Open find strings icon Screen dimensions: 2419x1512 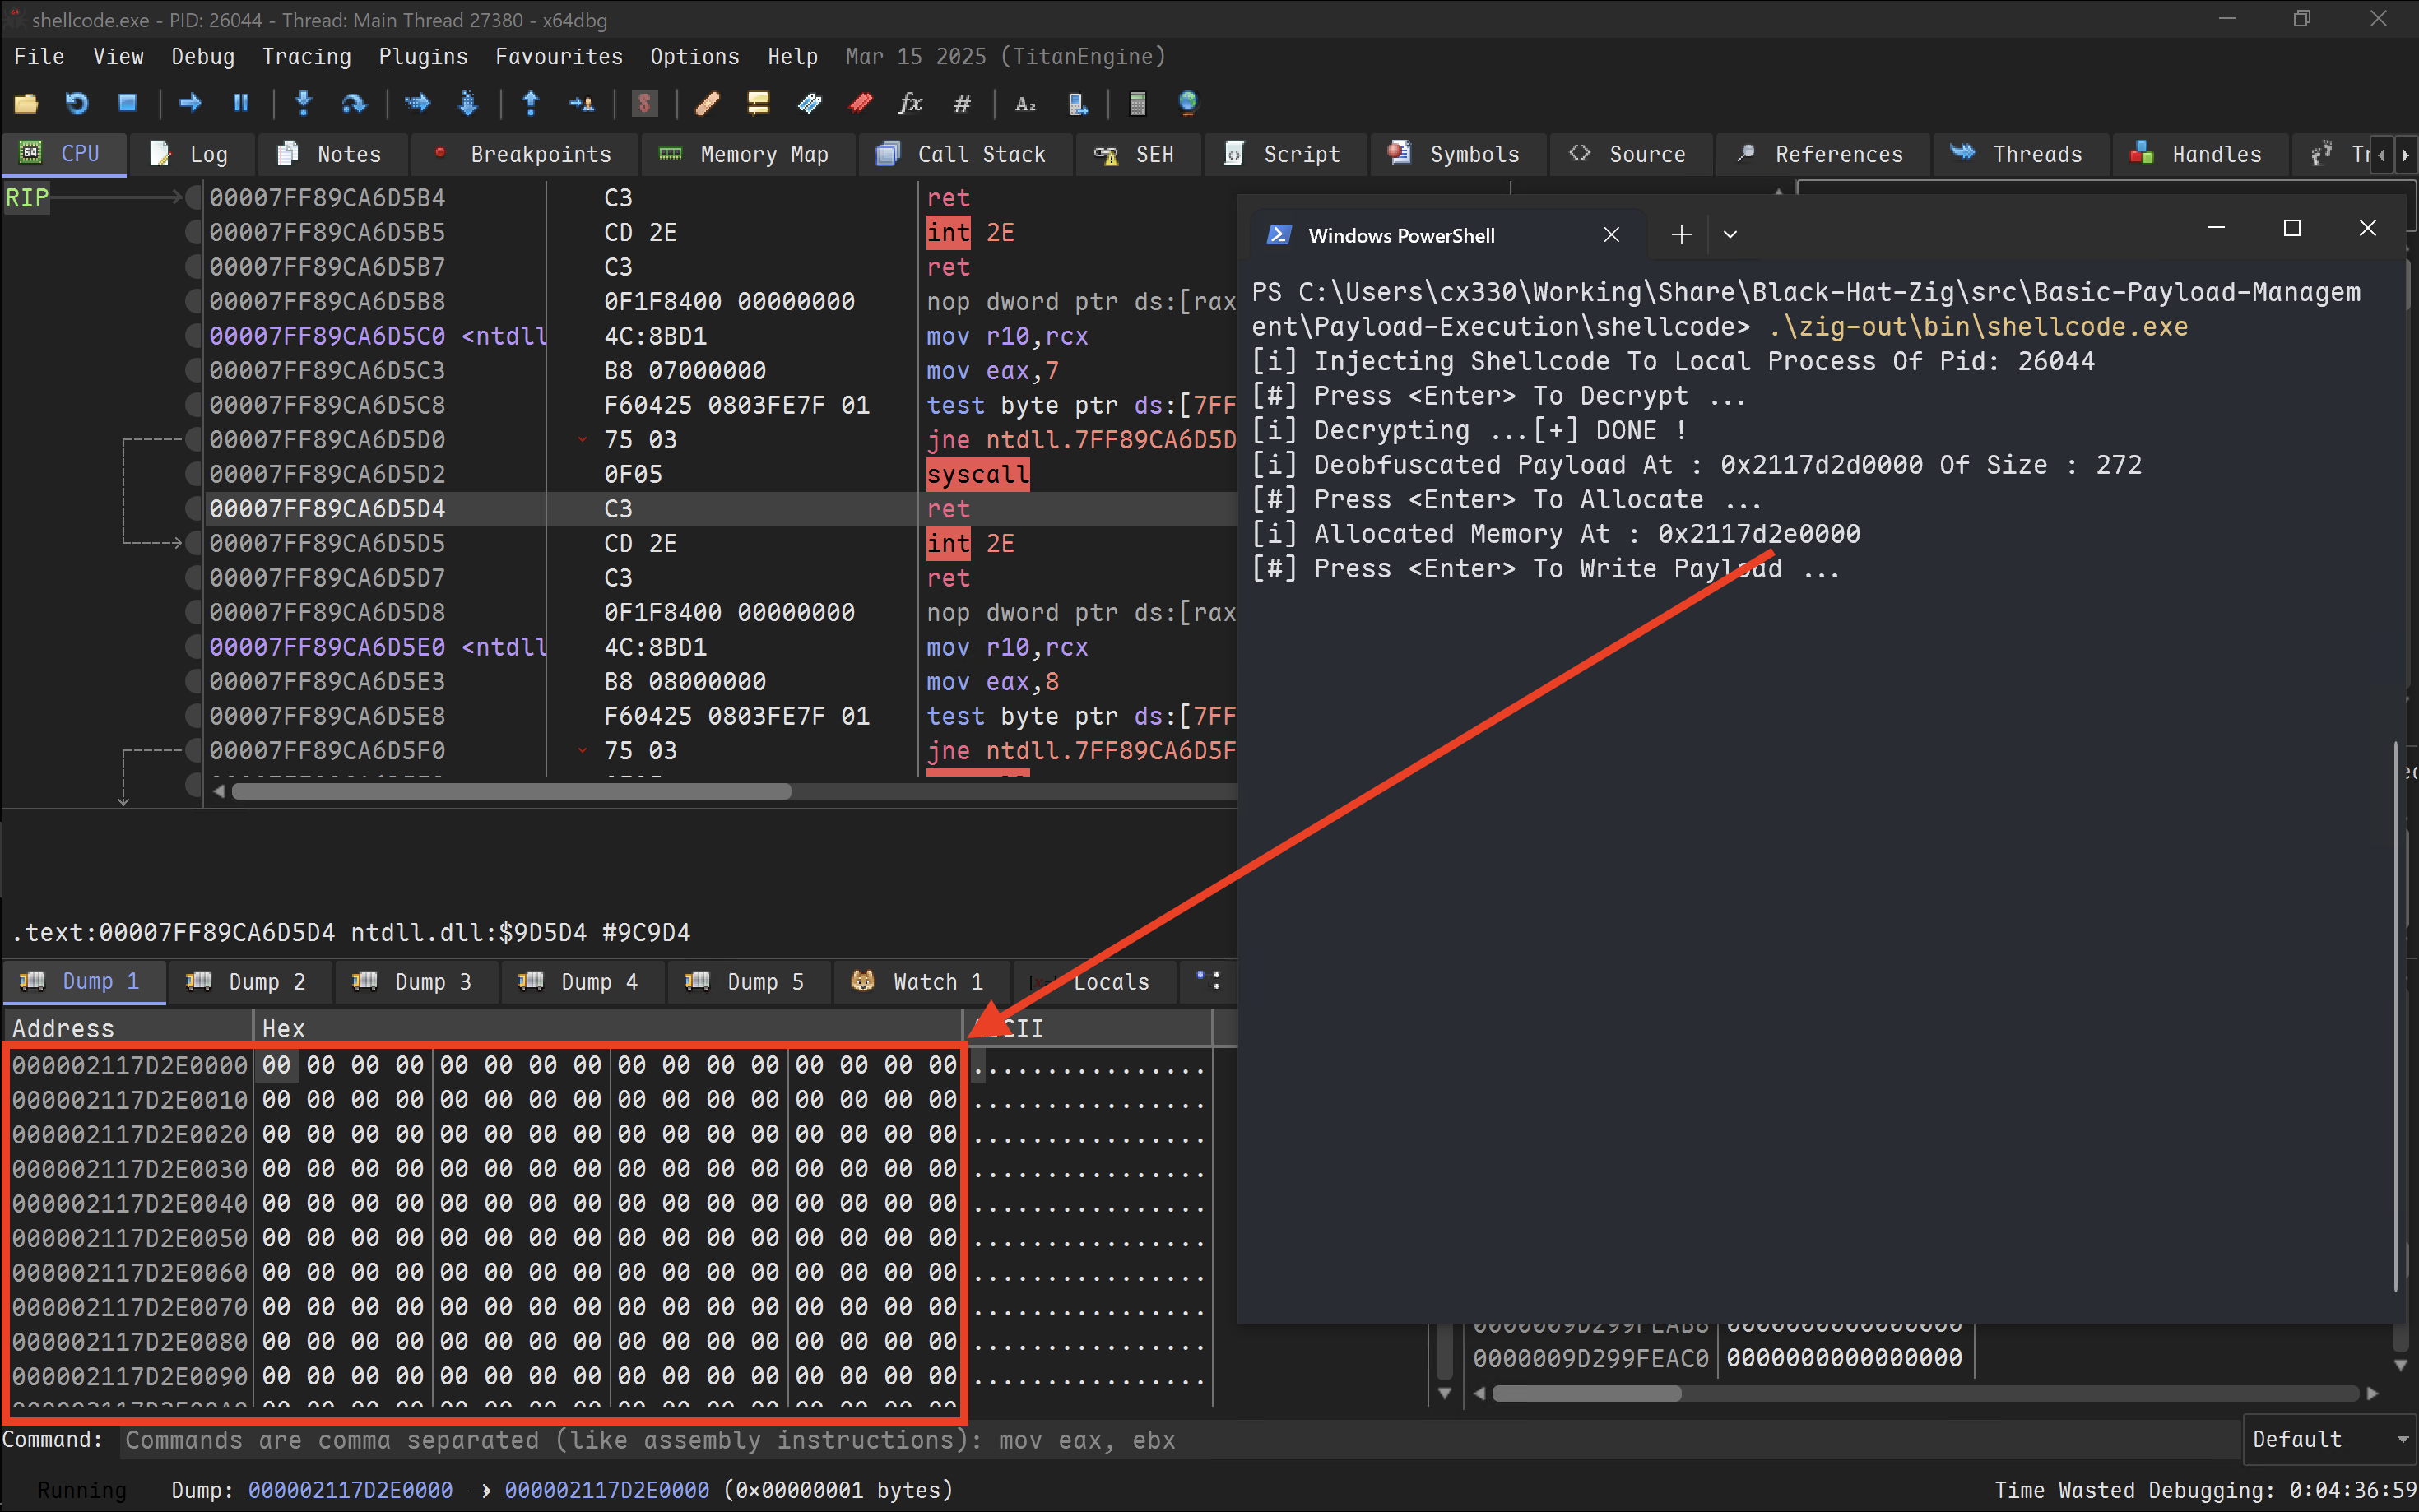point(1025,103)
